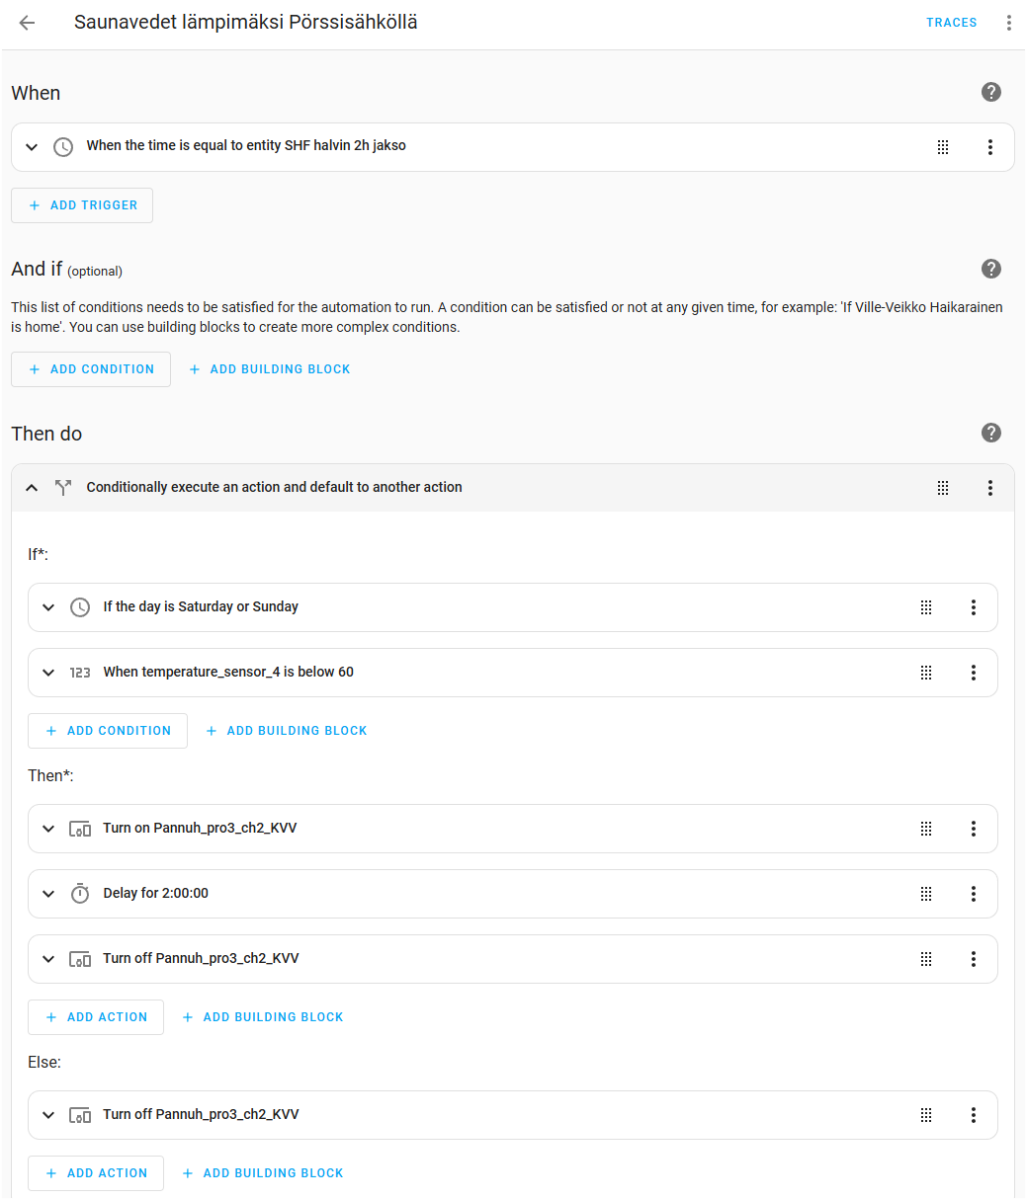Click the back arrow in the header
The image size is (1027, 1200).
point(27,23)
